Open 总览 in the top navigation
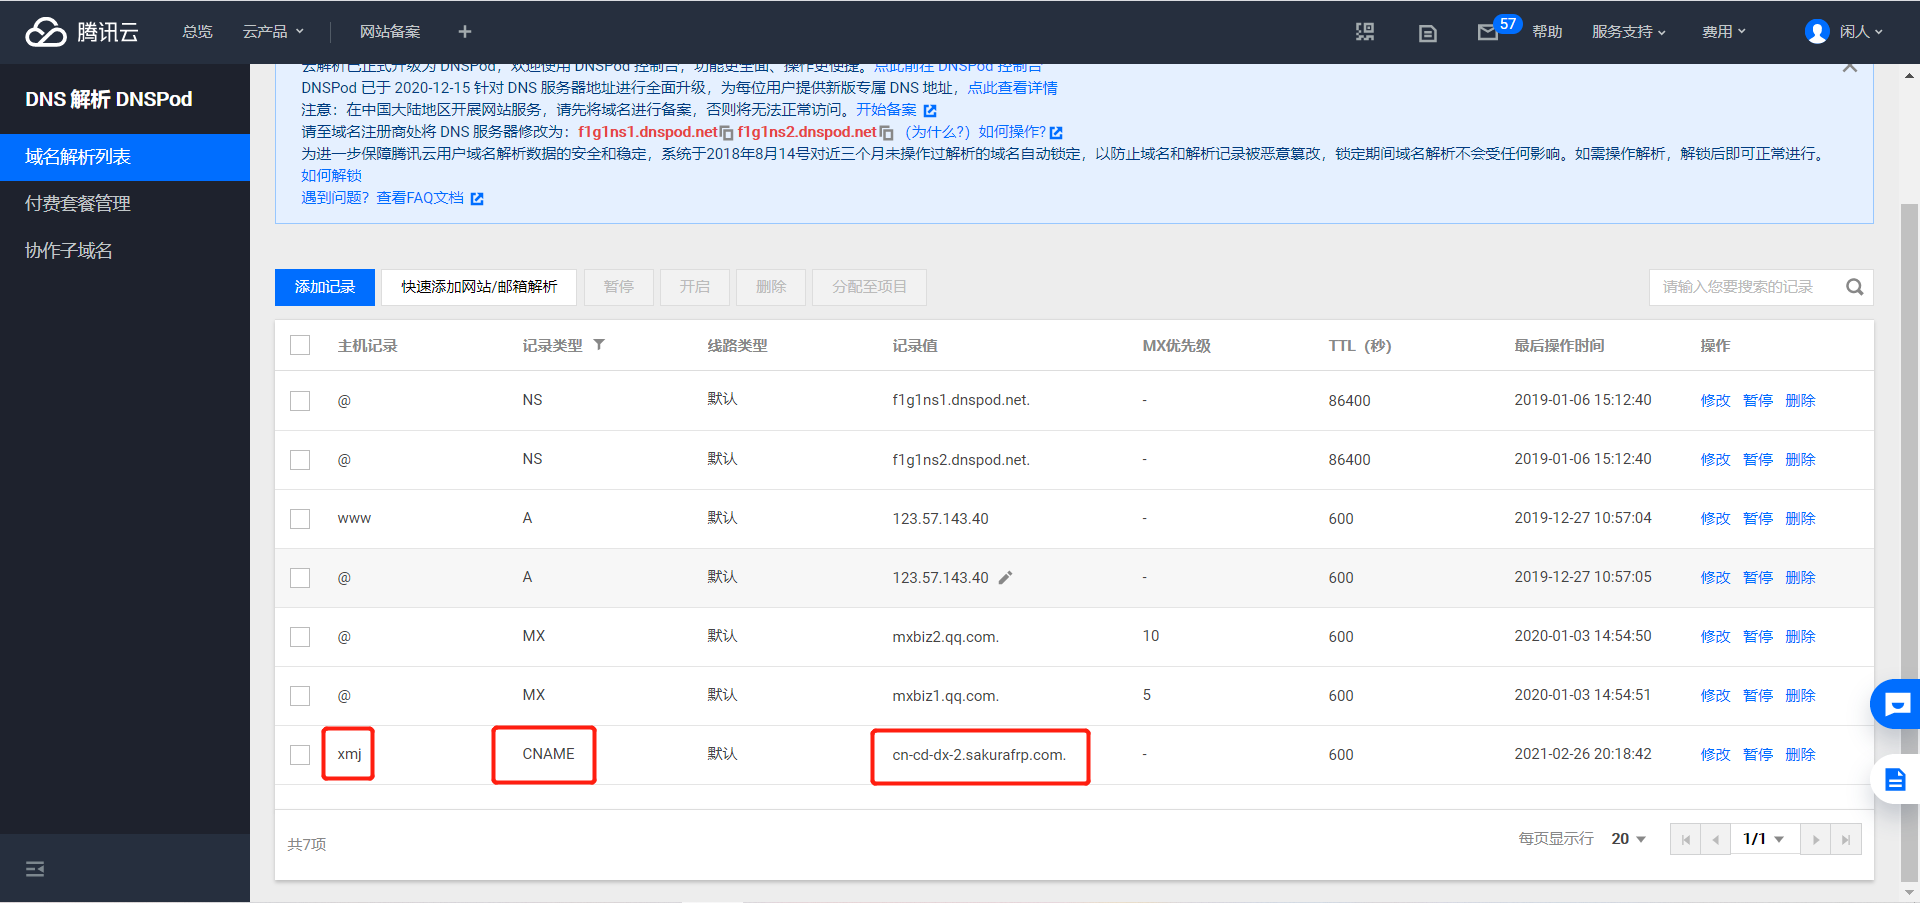Viewport: 1920px width, 903px height. tap(198, 32)
